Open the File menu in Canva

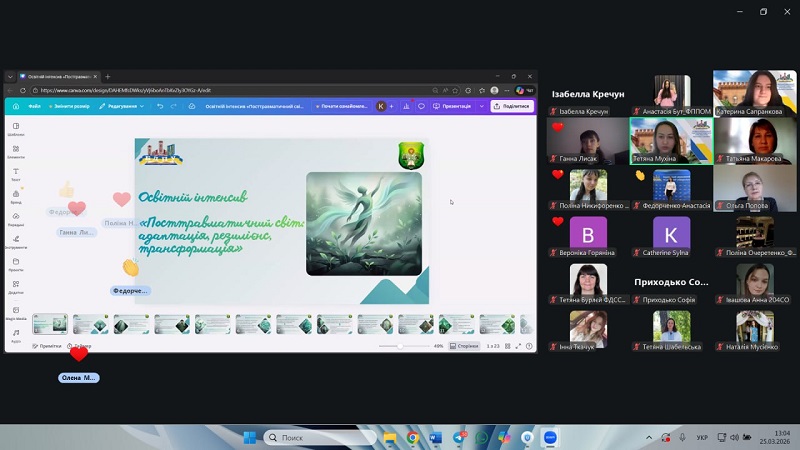pyautogui.click(x=32, y=106)
